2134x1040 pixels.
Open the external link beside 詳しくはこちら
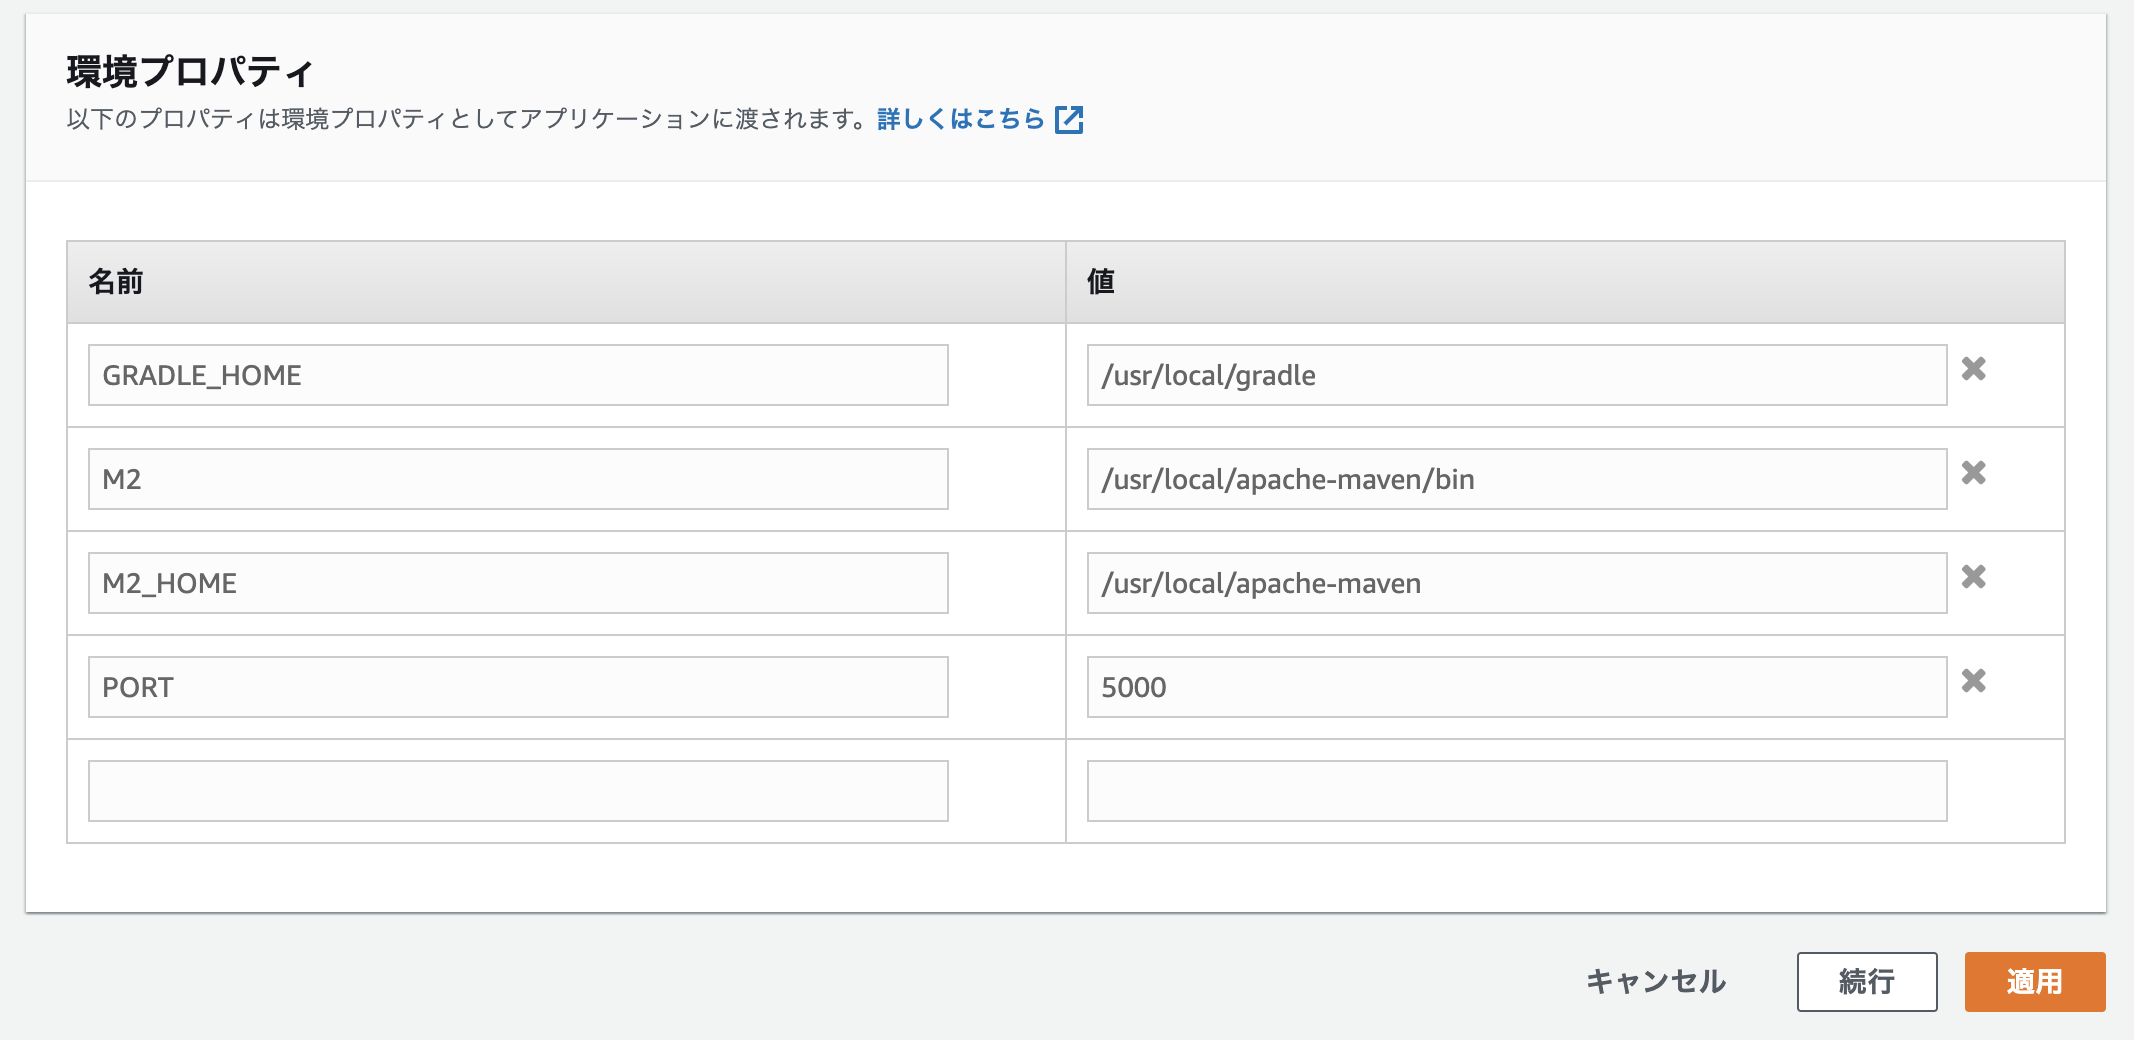click(x=1070, y=119)
